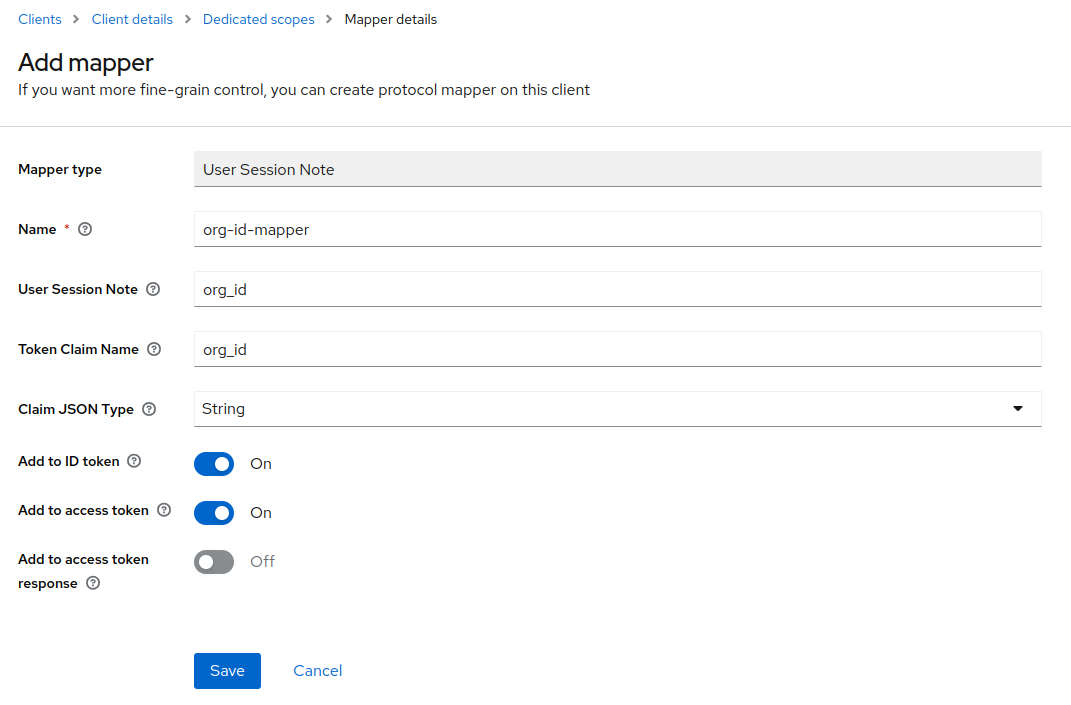Select the Token Claim Name input field

pos(617,349)
